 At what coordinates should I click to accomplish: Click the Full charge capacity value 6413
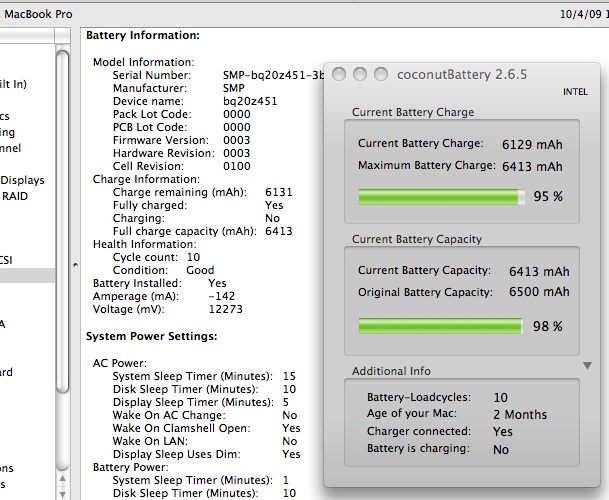[278, 231]
